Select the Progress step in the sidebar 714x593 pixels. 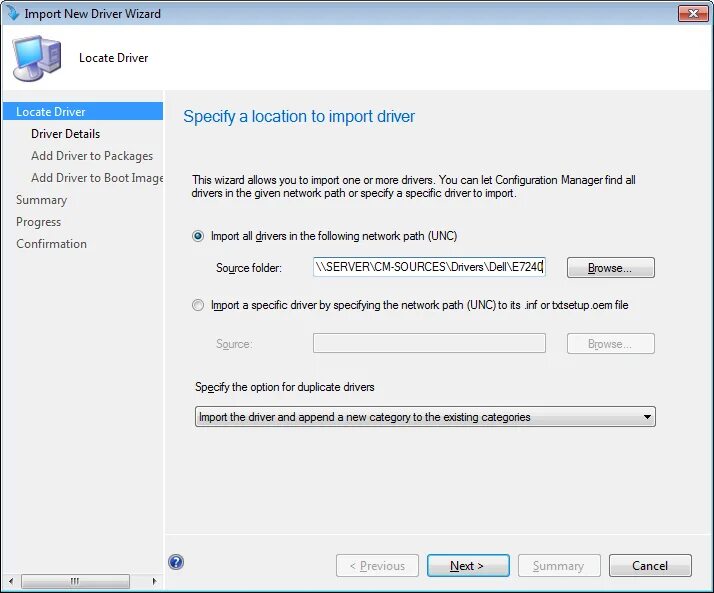pyautogui.click(x=38, y=222)
